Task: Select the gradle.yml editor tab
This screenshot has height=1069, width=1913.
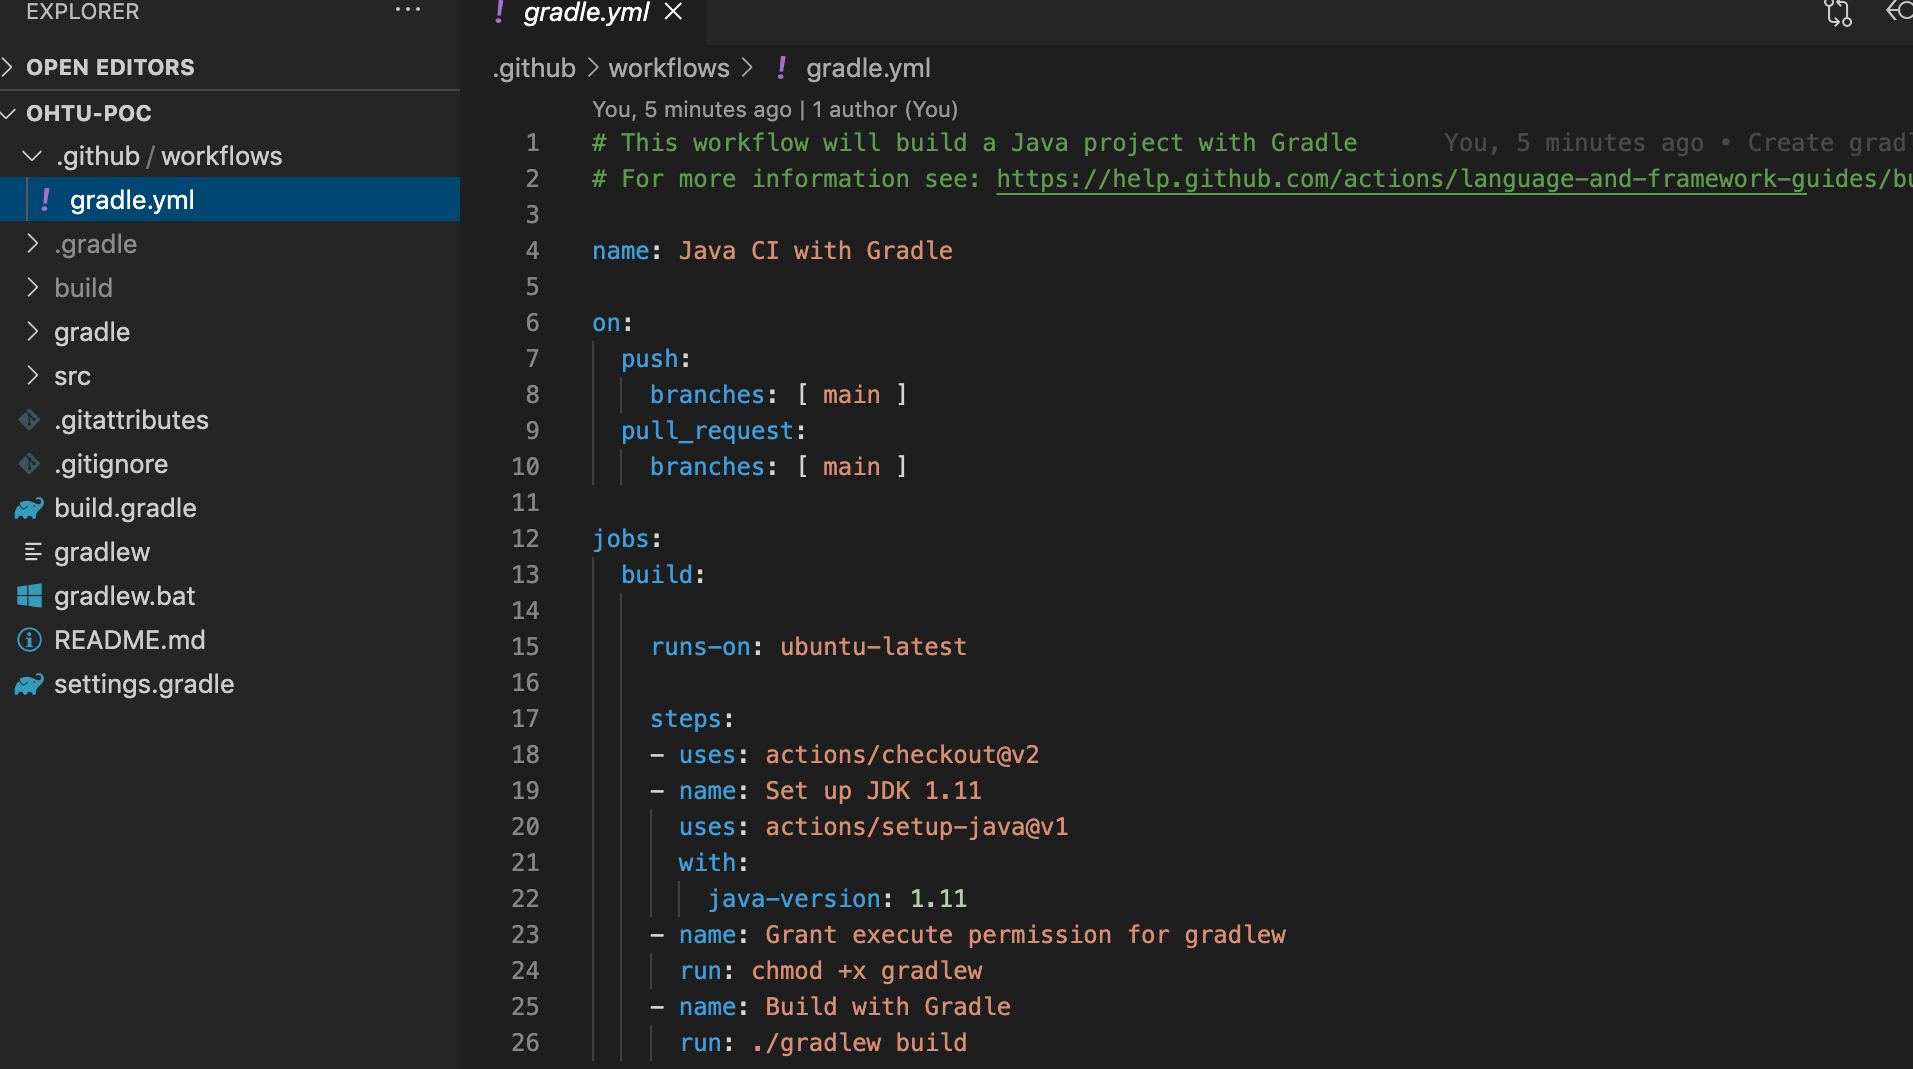Action: (586, 13)
